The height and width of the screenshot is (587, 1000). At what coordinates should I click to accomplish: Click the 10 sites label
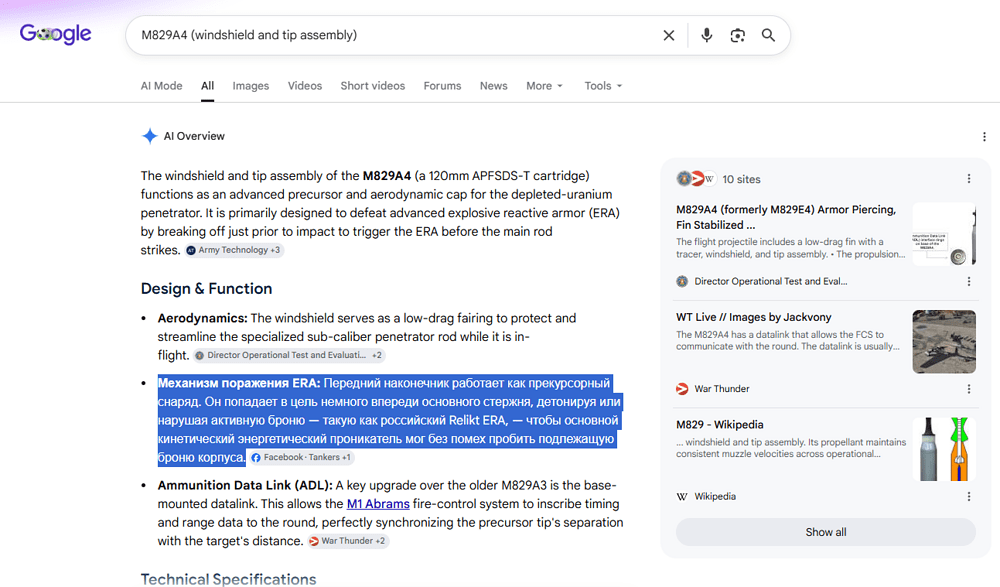click(741, 179)
